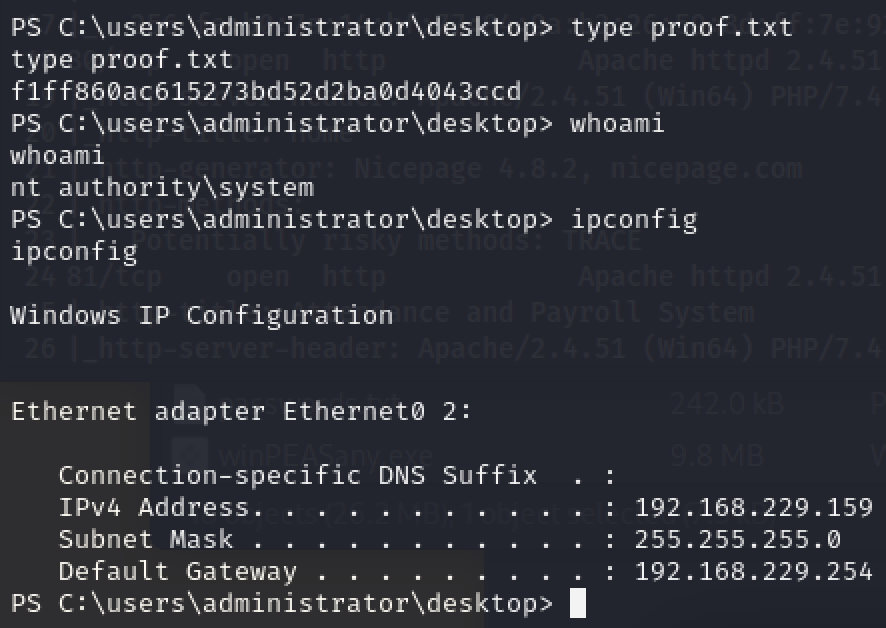Viewport: 886px width, 628px height.
Task: Click the "Windows IP Configuration" heading
Action: point(201,316)
